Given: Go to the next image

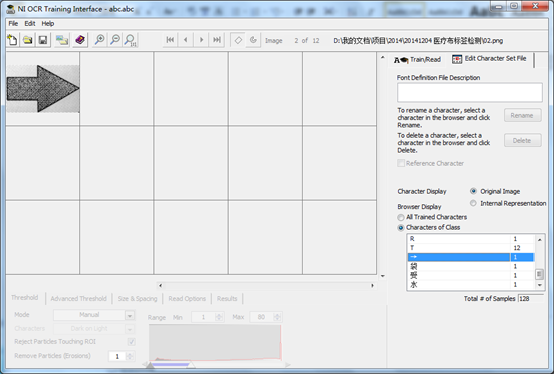Looking at the screenshot, I should [201, 40].
